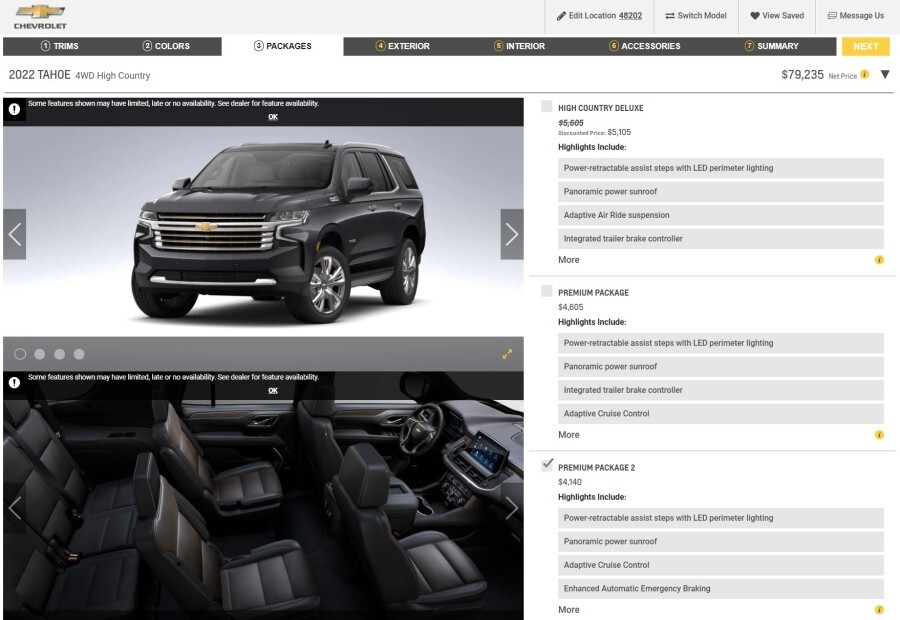Click Adaptive Air Ride suspension highlight
Image resolution: width=900 pixels, height=620 pixels.
pos(720,215)
